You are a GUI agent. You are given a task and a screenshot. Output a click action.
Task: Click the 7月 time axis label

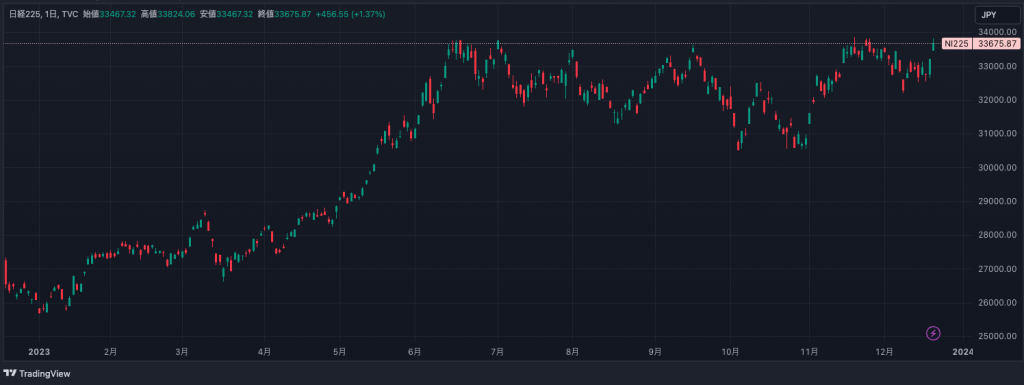(497, 352)
